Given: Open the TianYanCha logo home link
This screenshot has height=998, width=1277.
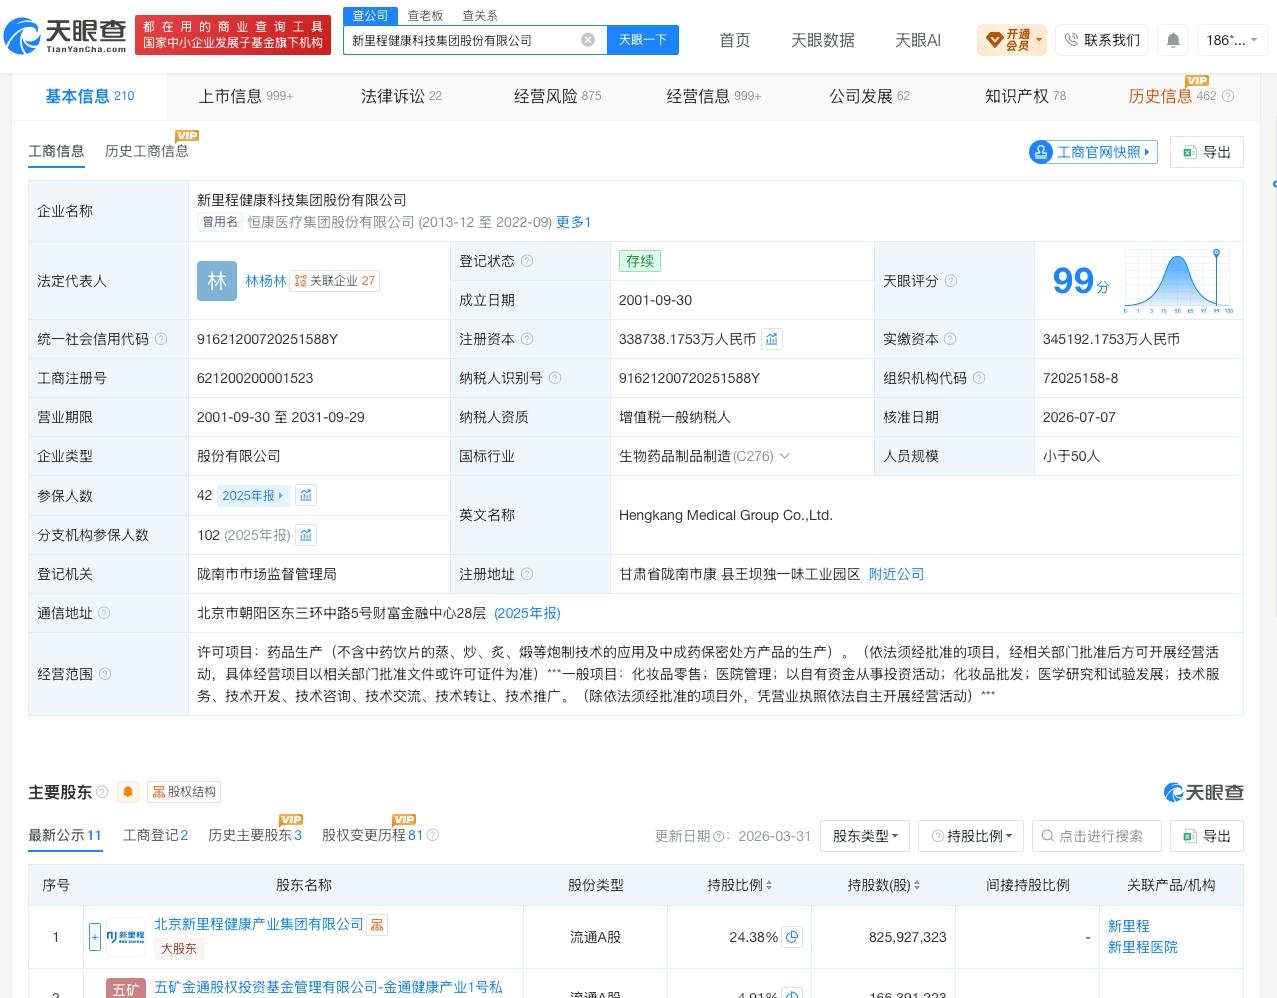Looking at the screenshot, I should pos(66,35).
